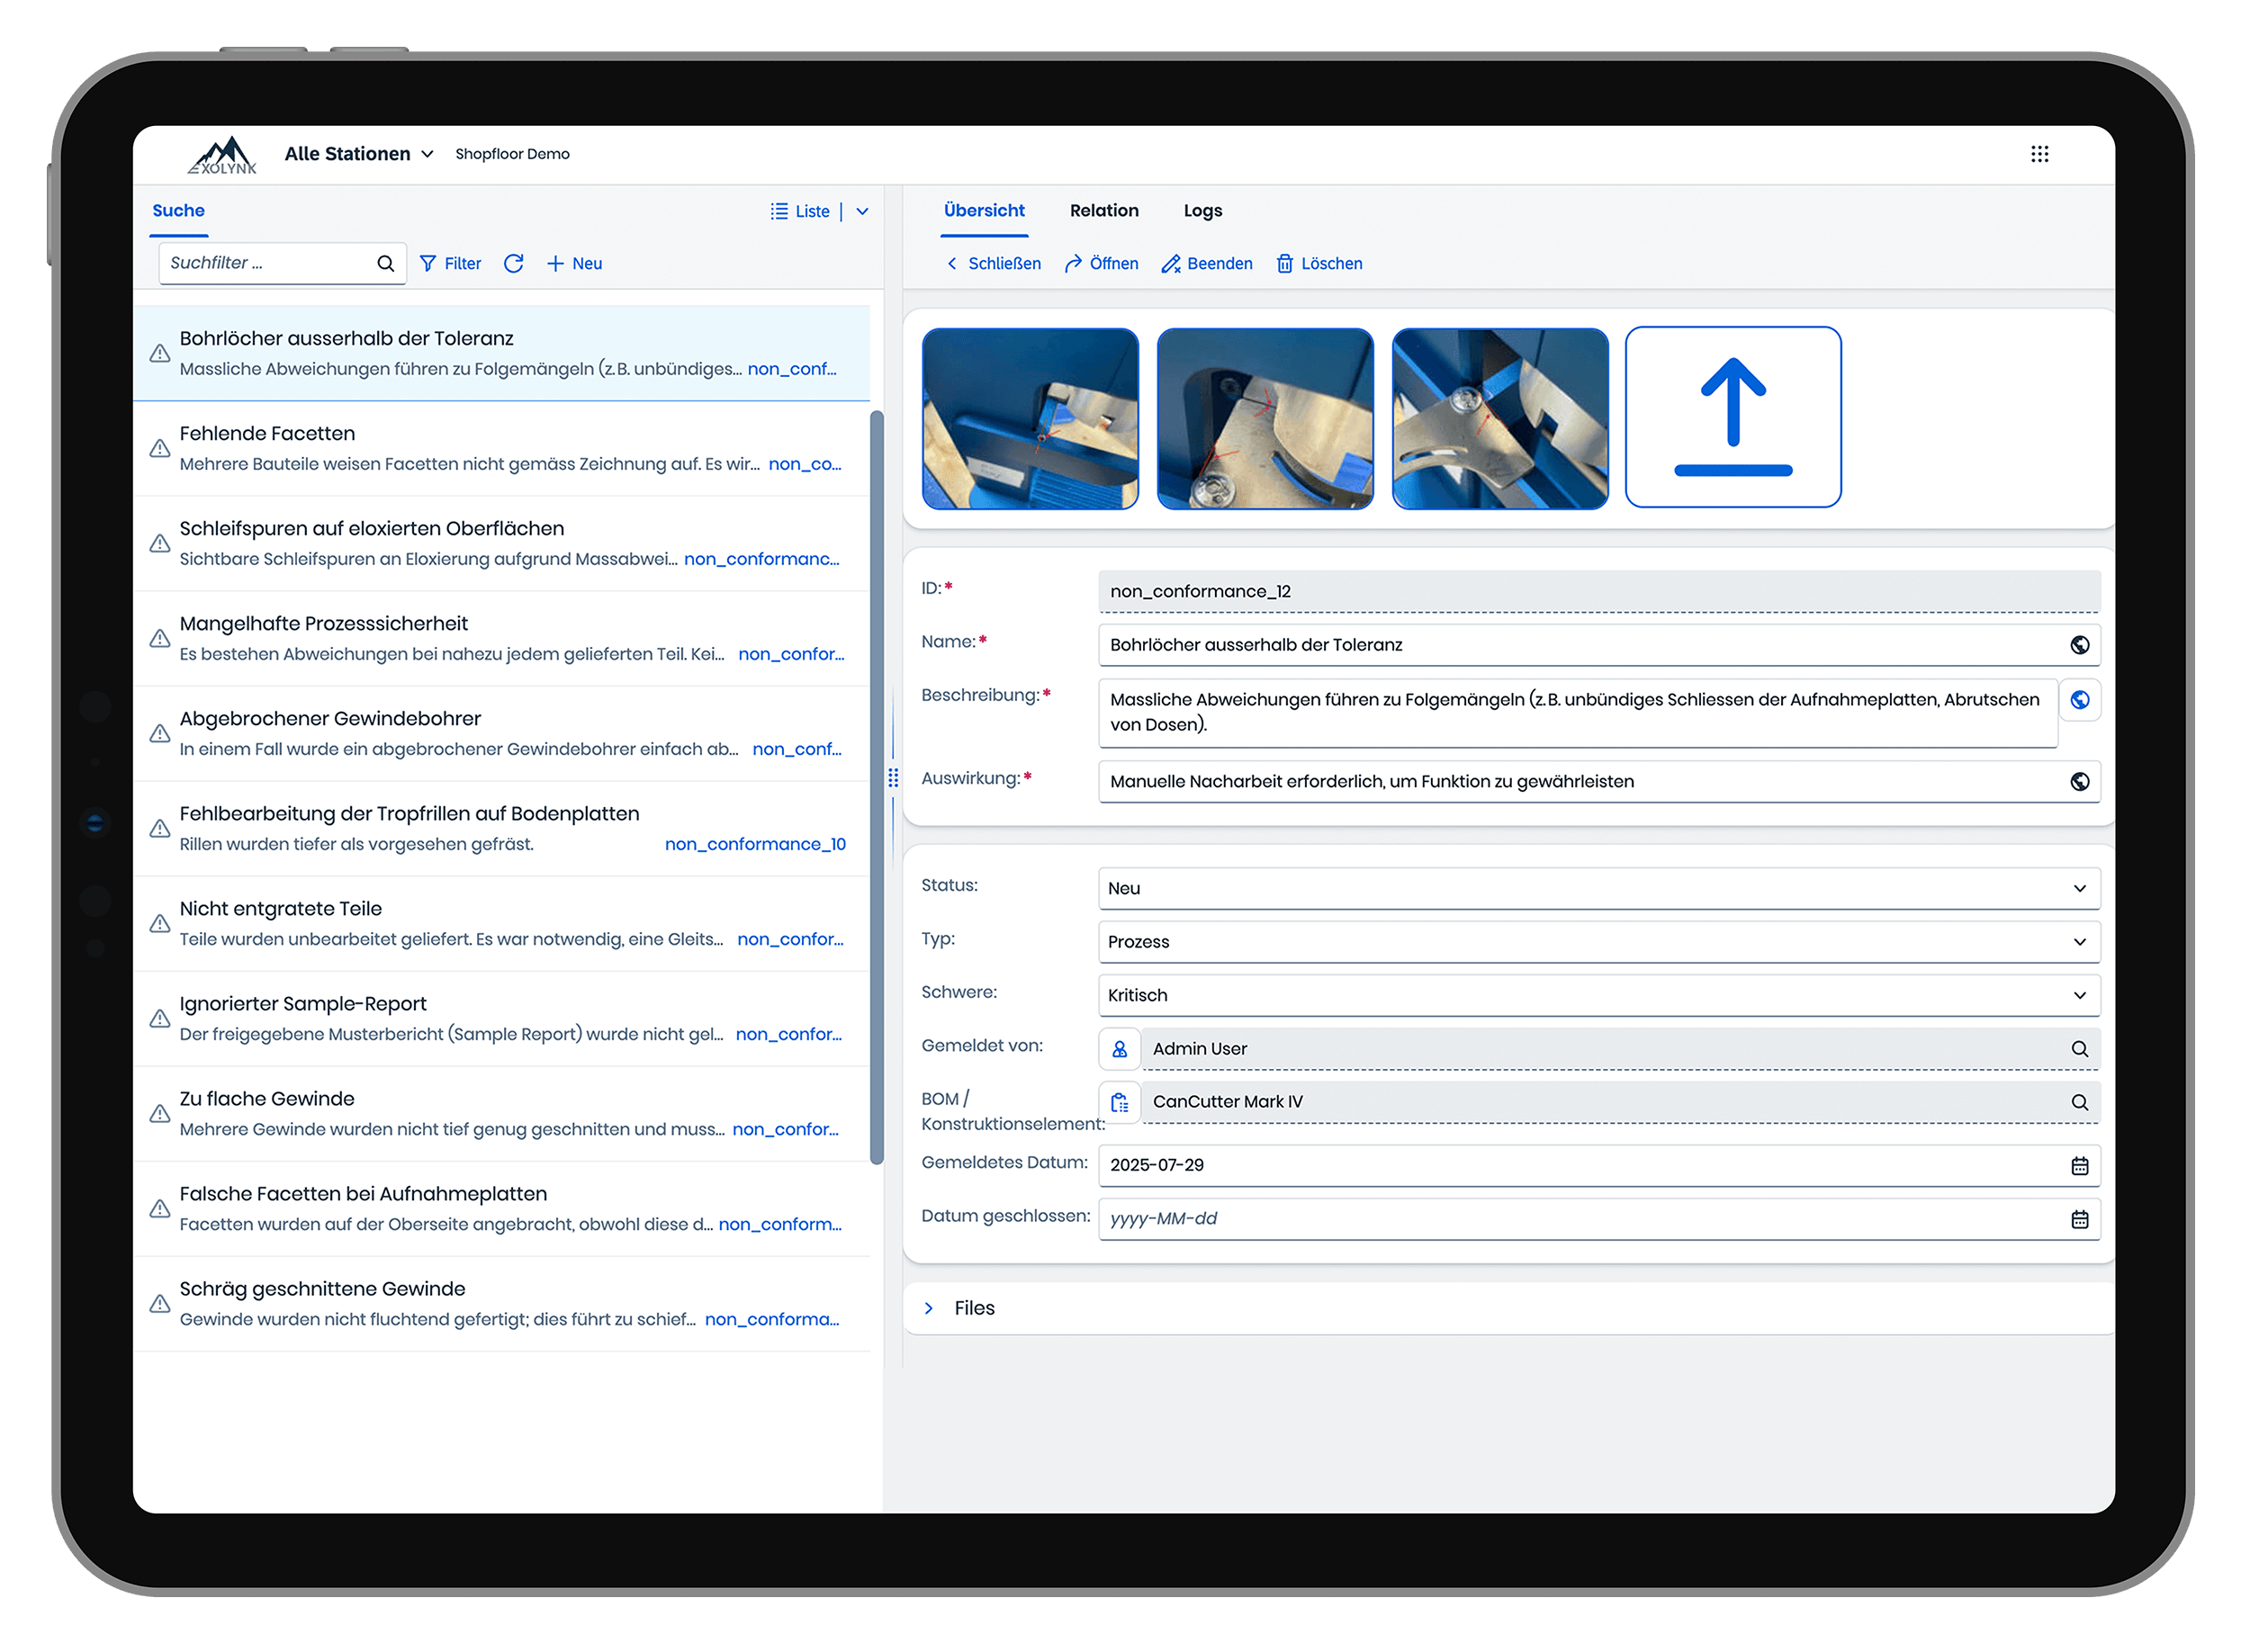Click the upload image tile
Viewport: 2250px width, 1652px height.
pos(1733,418)
